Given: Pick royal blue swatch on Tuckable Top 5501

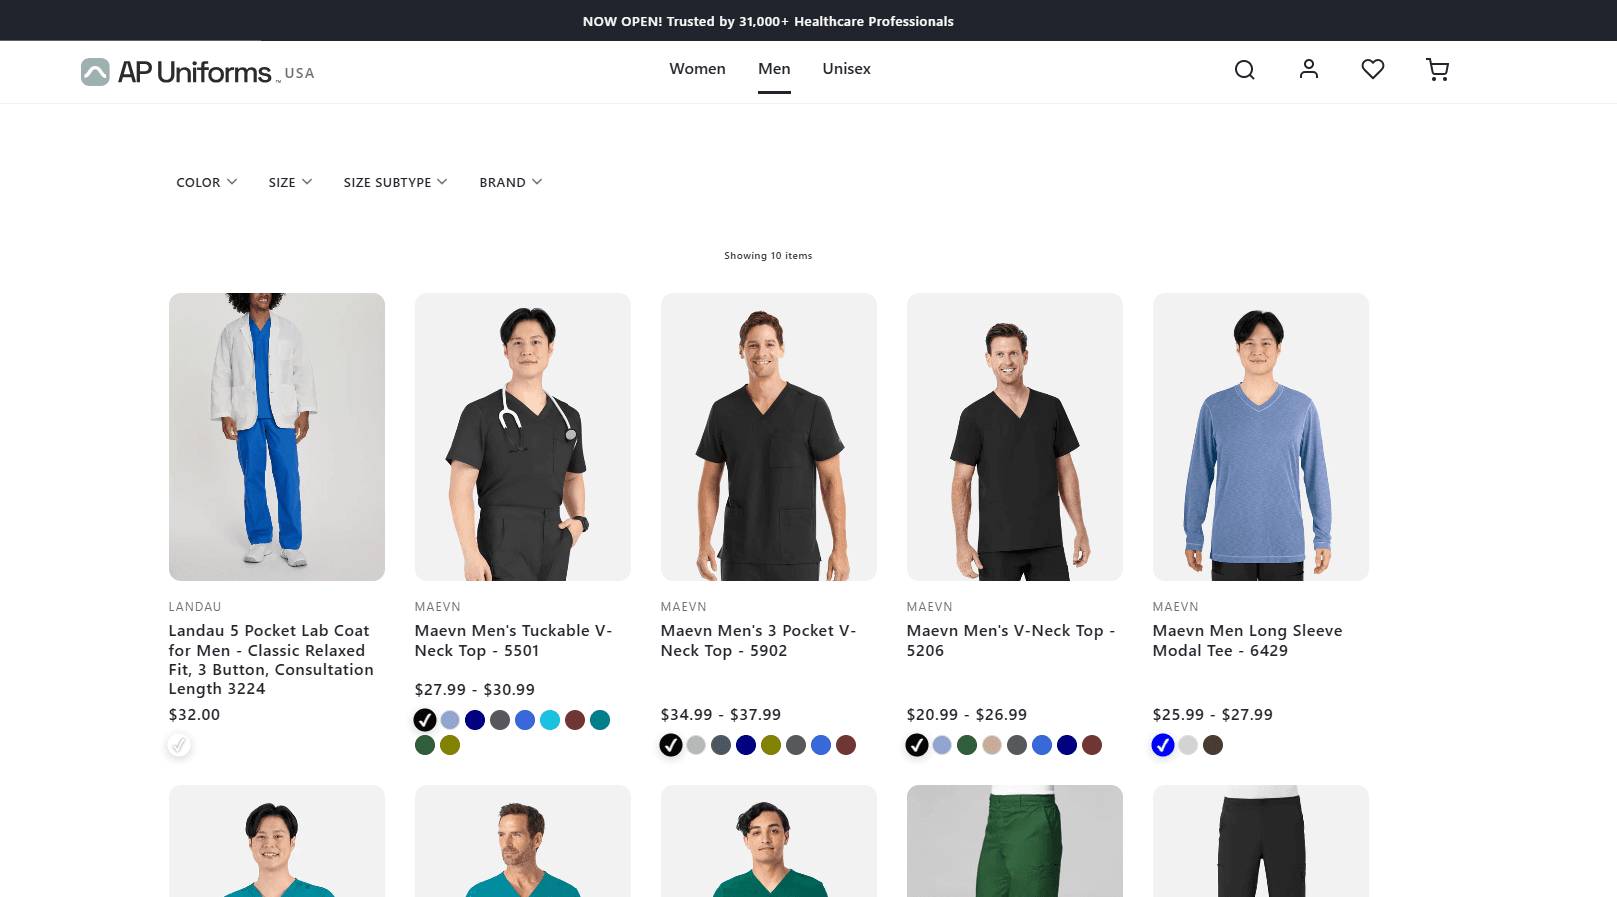Looking at the screenshot, I should click(525, 720).
